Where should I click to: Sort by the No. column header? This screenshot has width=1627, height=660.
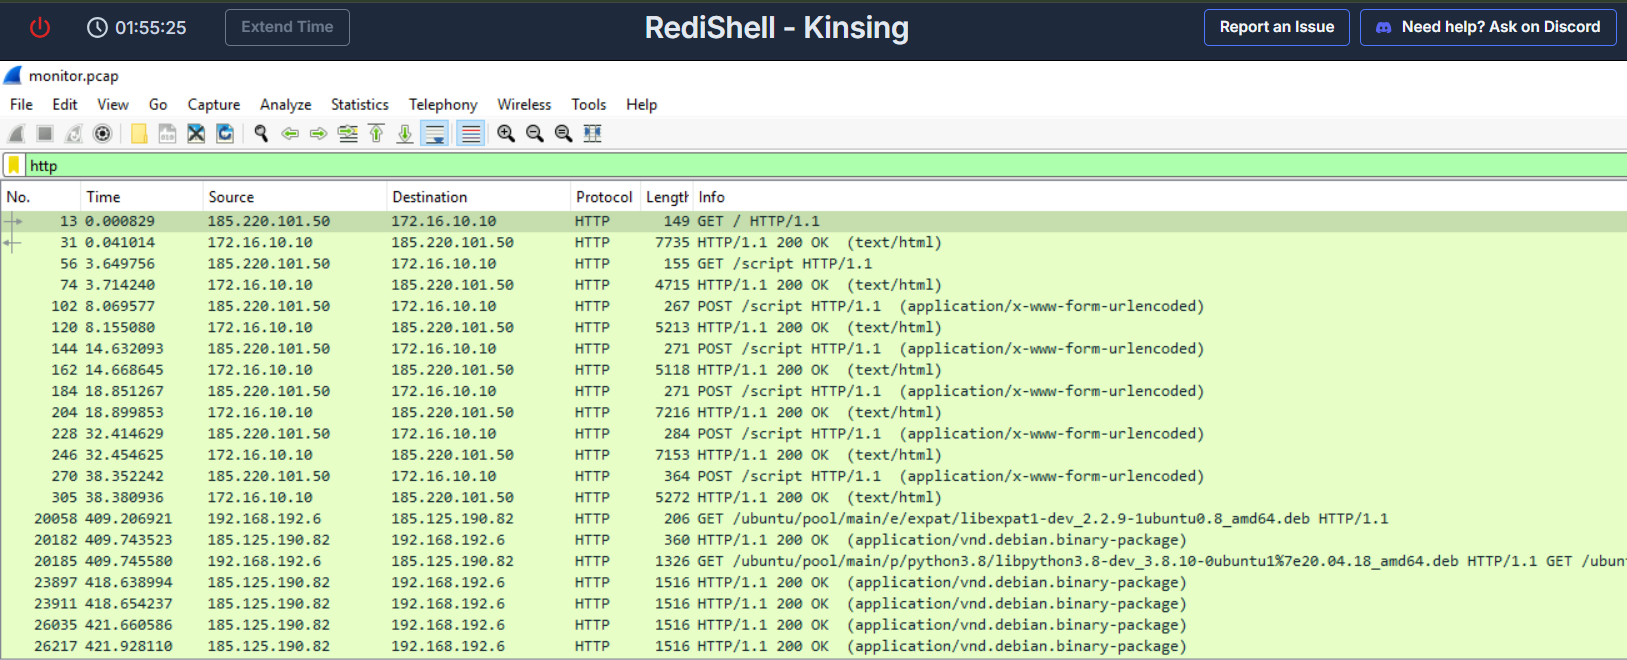click(x=40, y=197)
